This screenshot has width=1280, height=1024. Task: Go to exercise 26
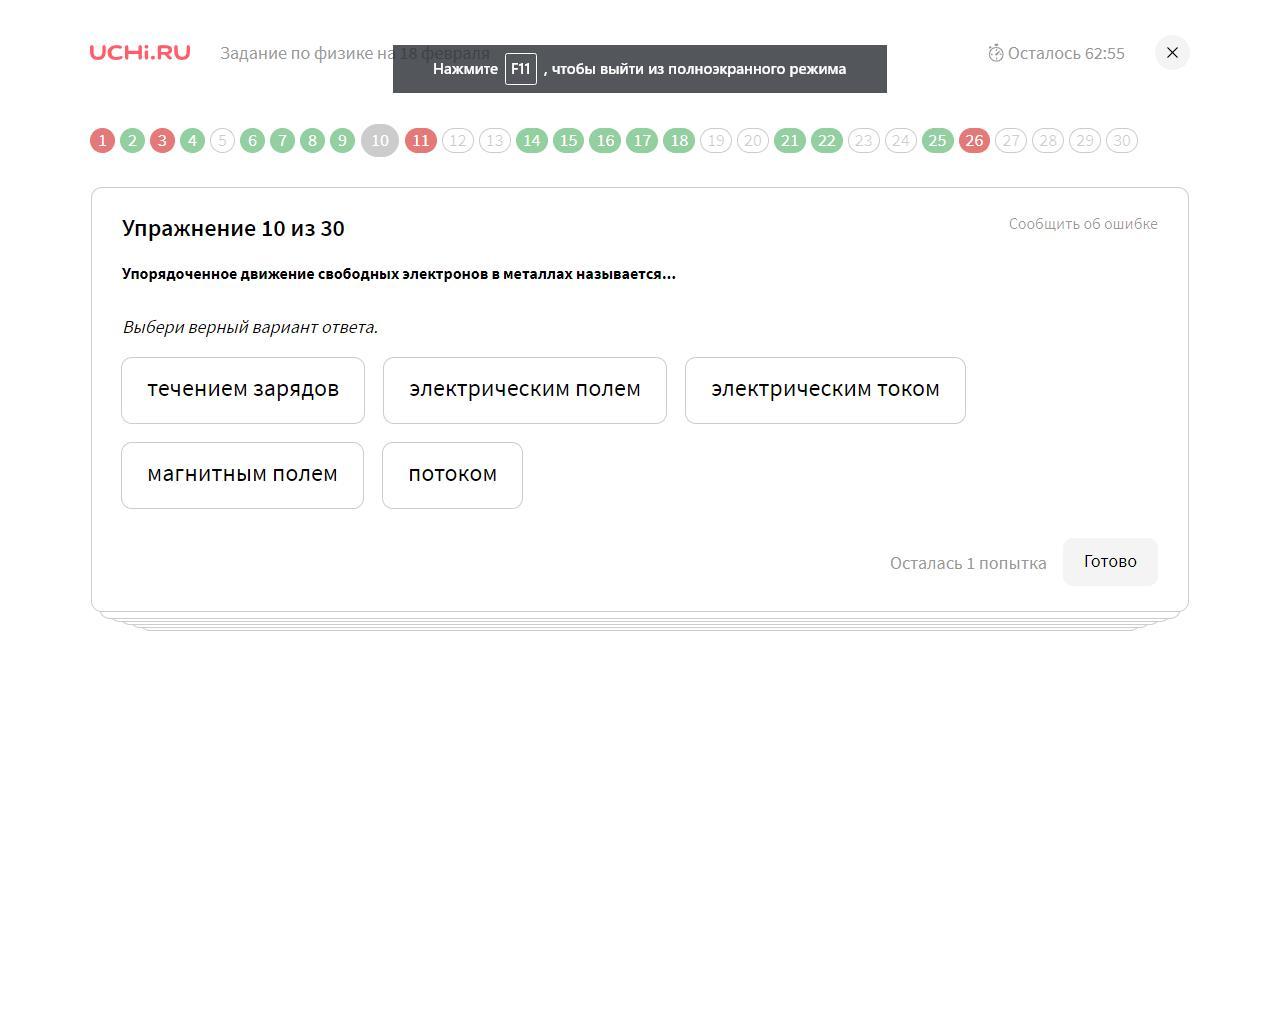(974, 141)
